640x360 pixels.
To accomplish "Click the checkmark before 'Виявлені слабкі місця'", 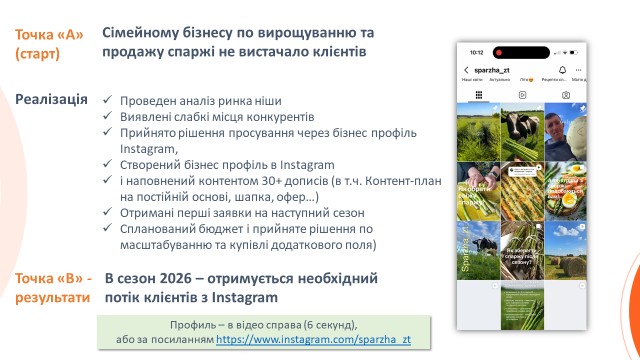I will [108, 116].
